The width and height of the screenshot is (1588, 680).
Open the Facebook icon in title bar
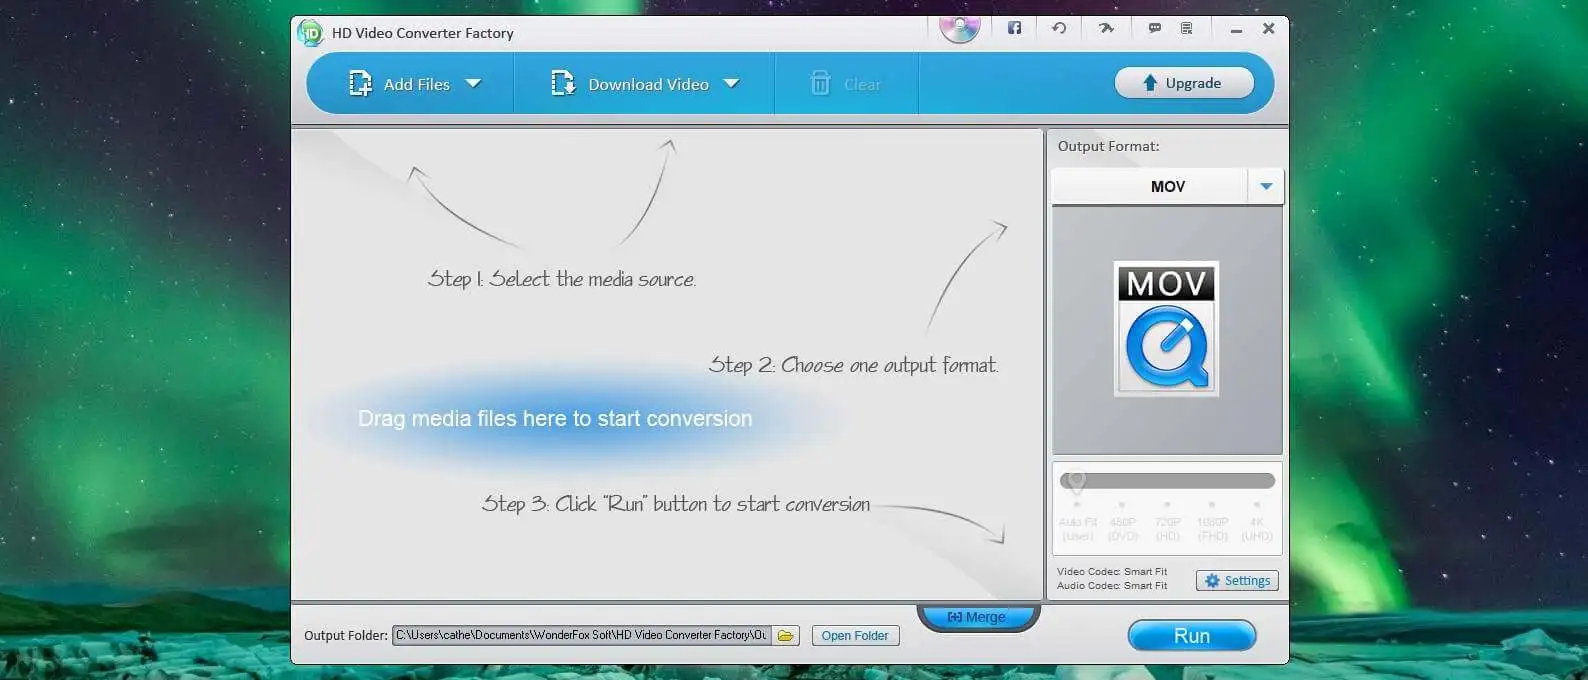(1014, 28)
